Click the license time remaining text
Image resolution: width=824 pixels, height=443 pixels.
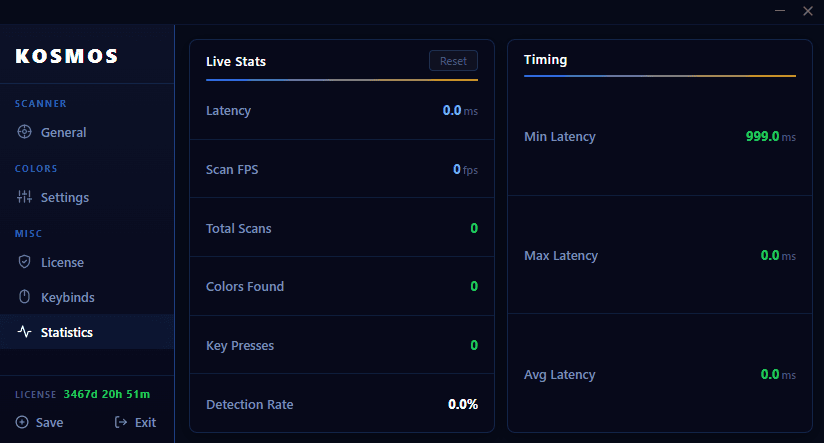click(x=107, y=394)
